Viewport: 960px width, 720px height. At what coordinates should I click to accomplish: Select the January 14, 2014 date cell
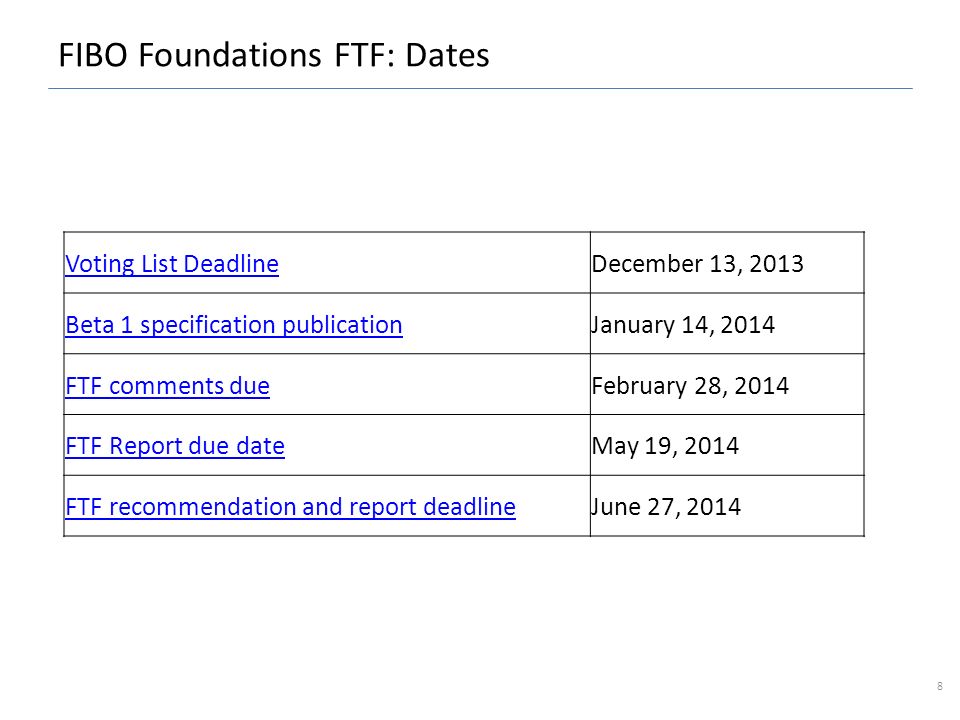point(727,324)
